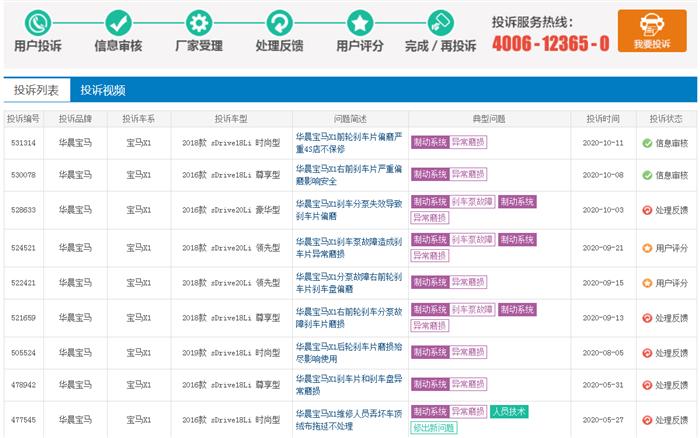
Task: Click the hotline number 4006-12365-0
Action: tap(551, 44)
